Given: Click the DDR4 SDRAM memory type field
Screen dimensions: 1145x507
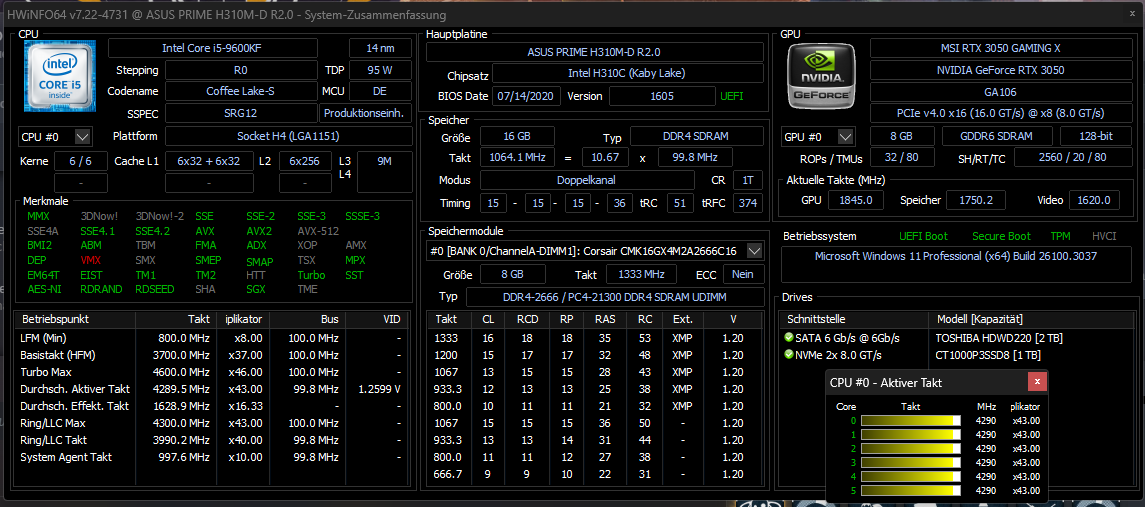Looking at the screenshot, I should (x=697, y=137).
